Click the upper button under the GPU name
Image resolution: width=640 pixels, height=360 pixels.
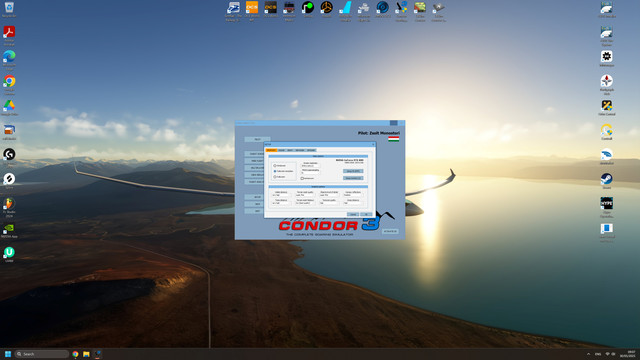pyautogui.click(x=353, y=171)
